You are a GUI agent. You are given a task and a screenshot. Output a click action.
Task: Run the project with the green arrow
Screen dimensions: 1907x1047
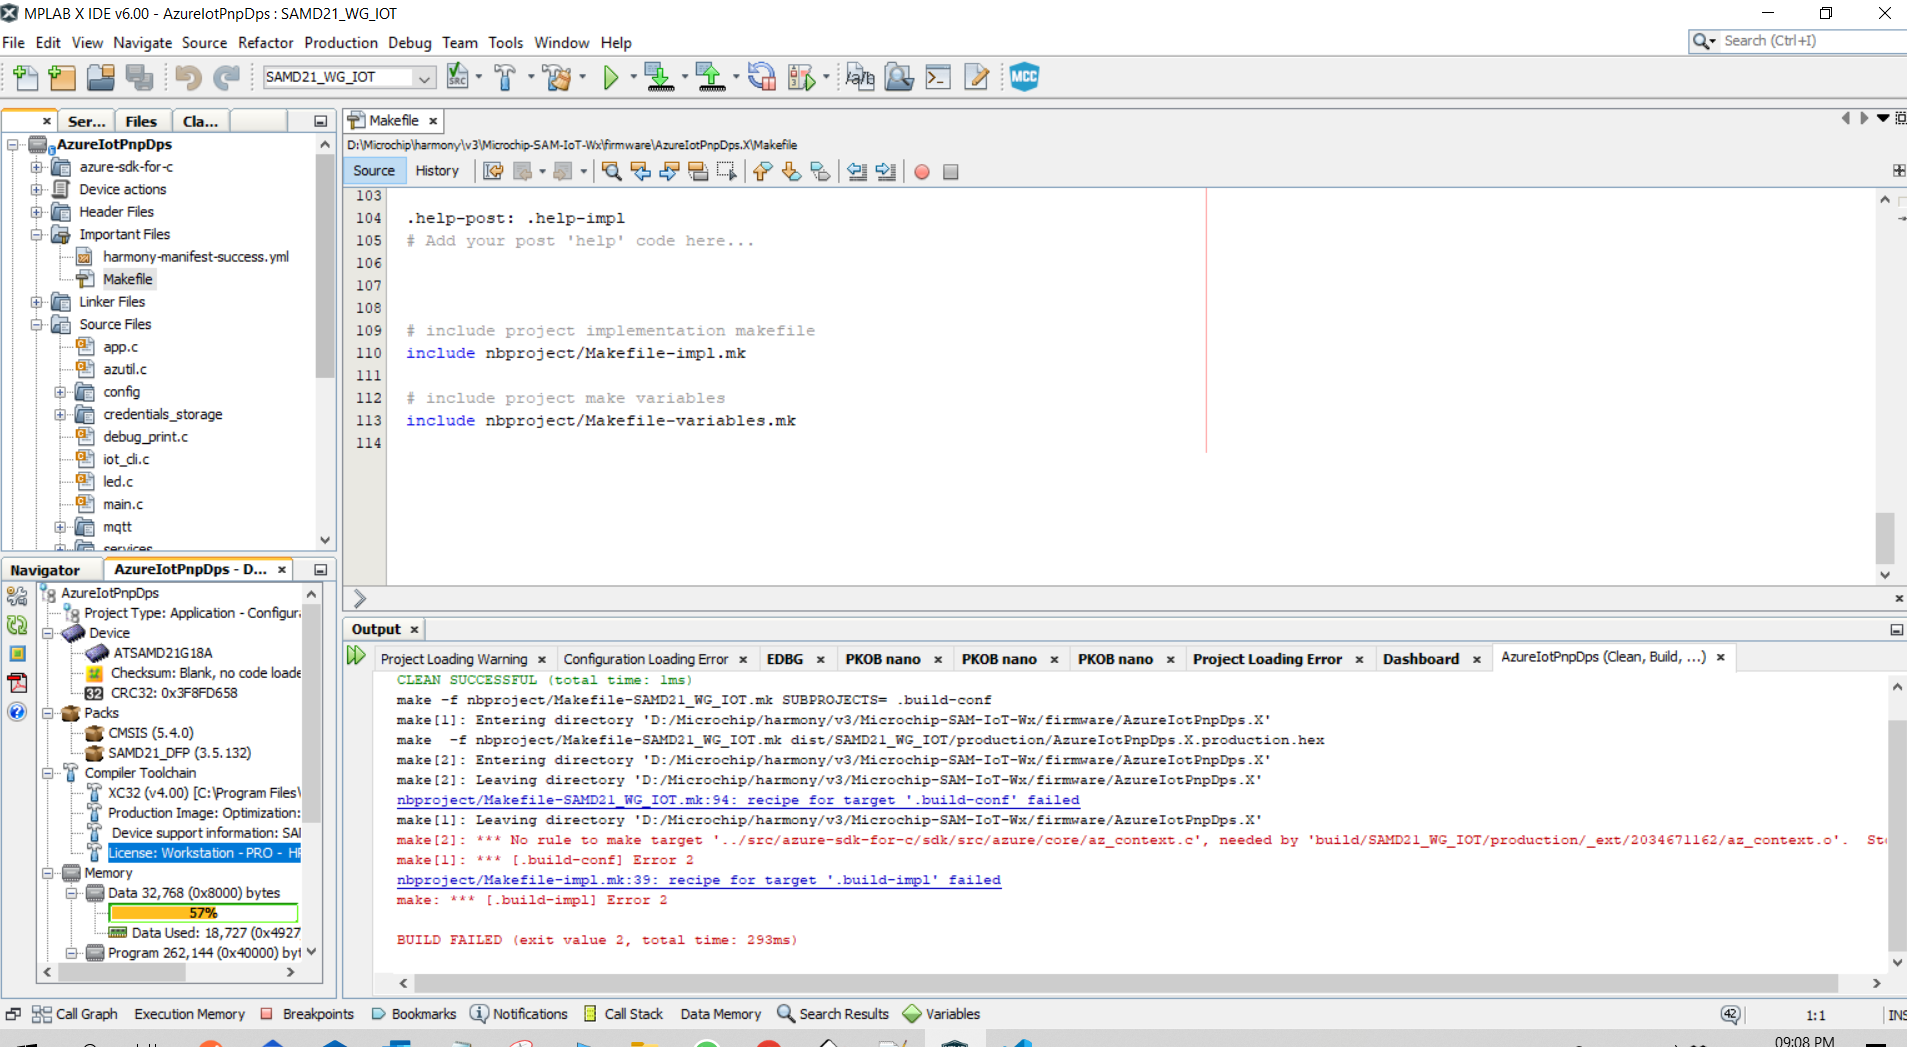click(611, 77)
